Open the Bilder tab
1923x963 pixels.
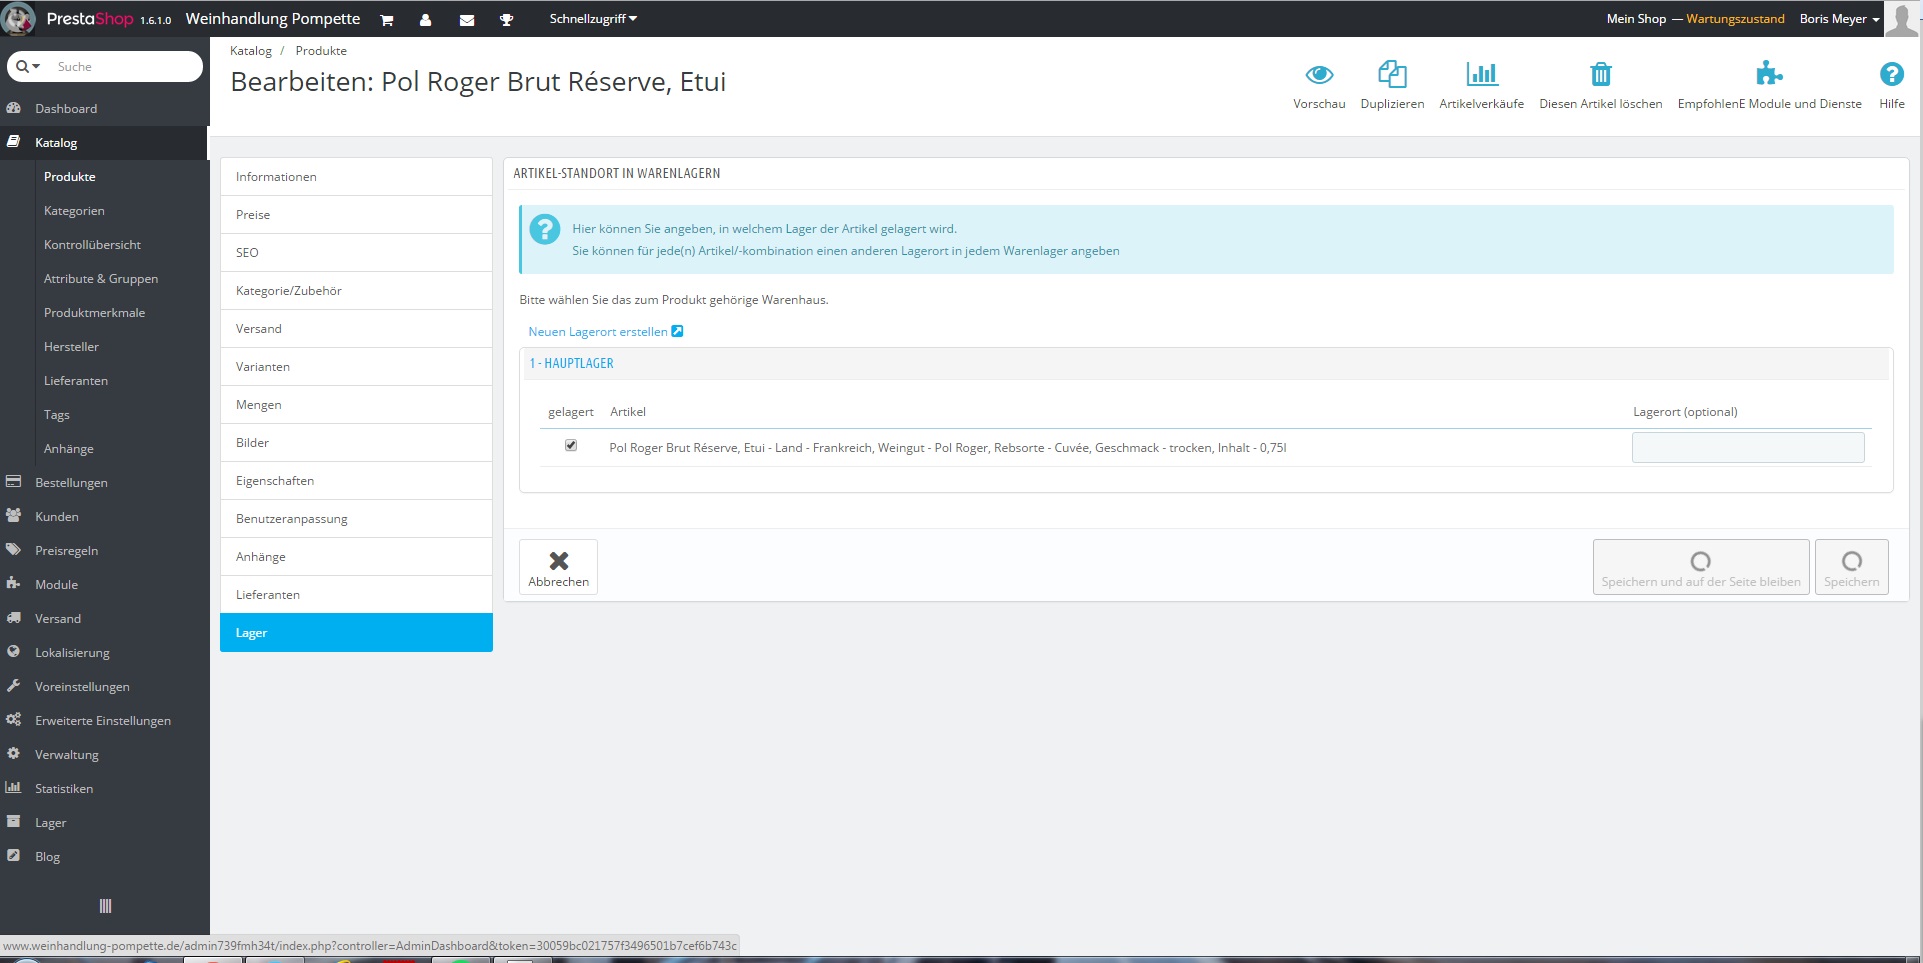[356, 443]
